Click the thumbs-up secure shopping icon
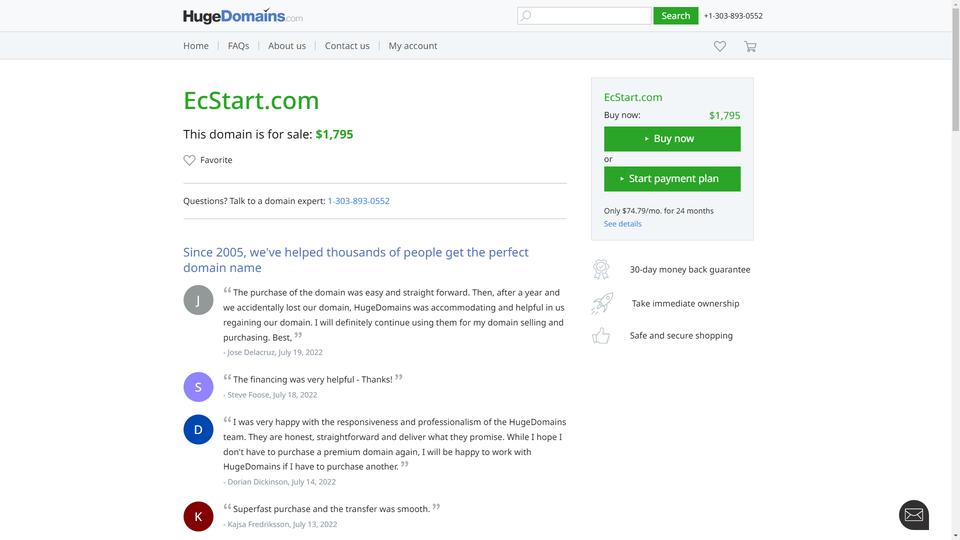 click(601, 336)
